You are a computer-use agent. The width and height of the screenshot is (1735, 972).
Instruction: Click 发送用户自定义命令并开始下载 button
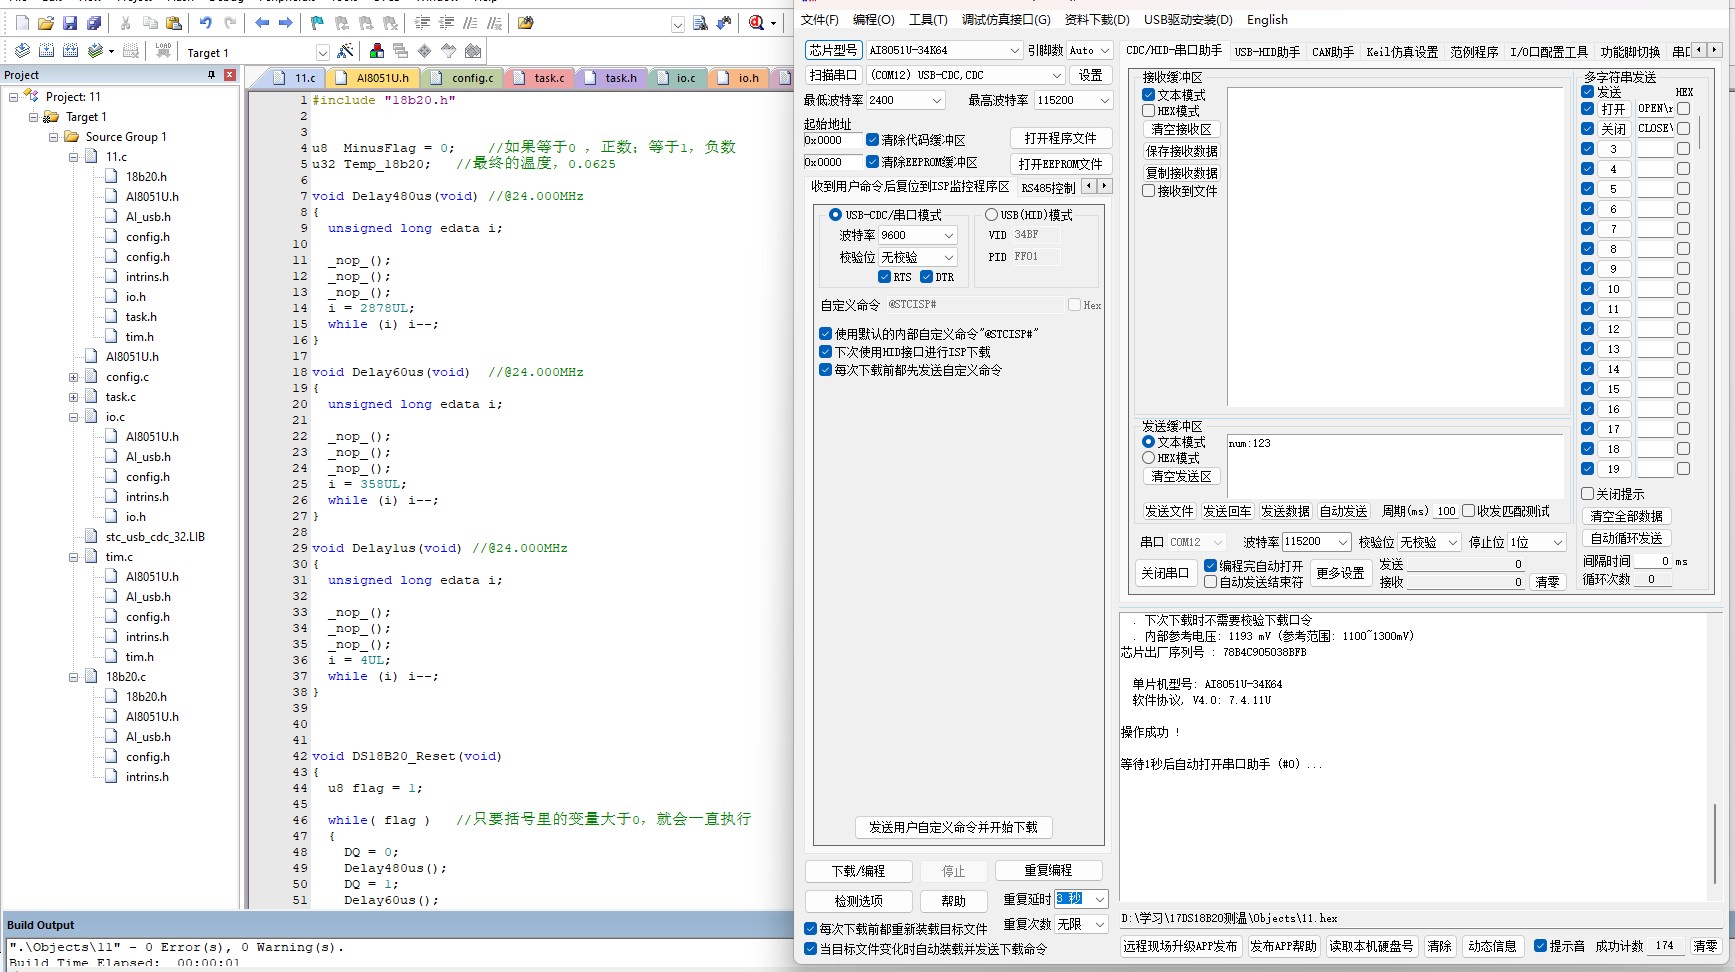click(x=953, y=827)
